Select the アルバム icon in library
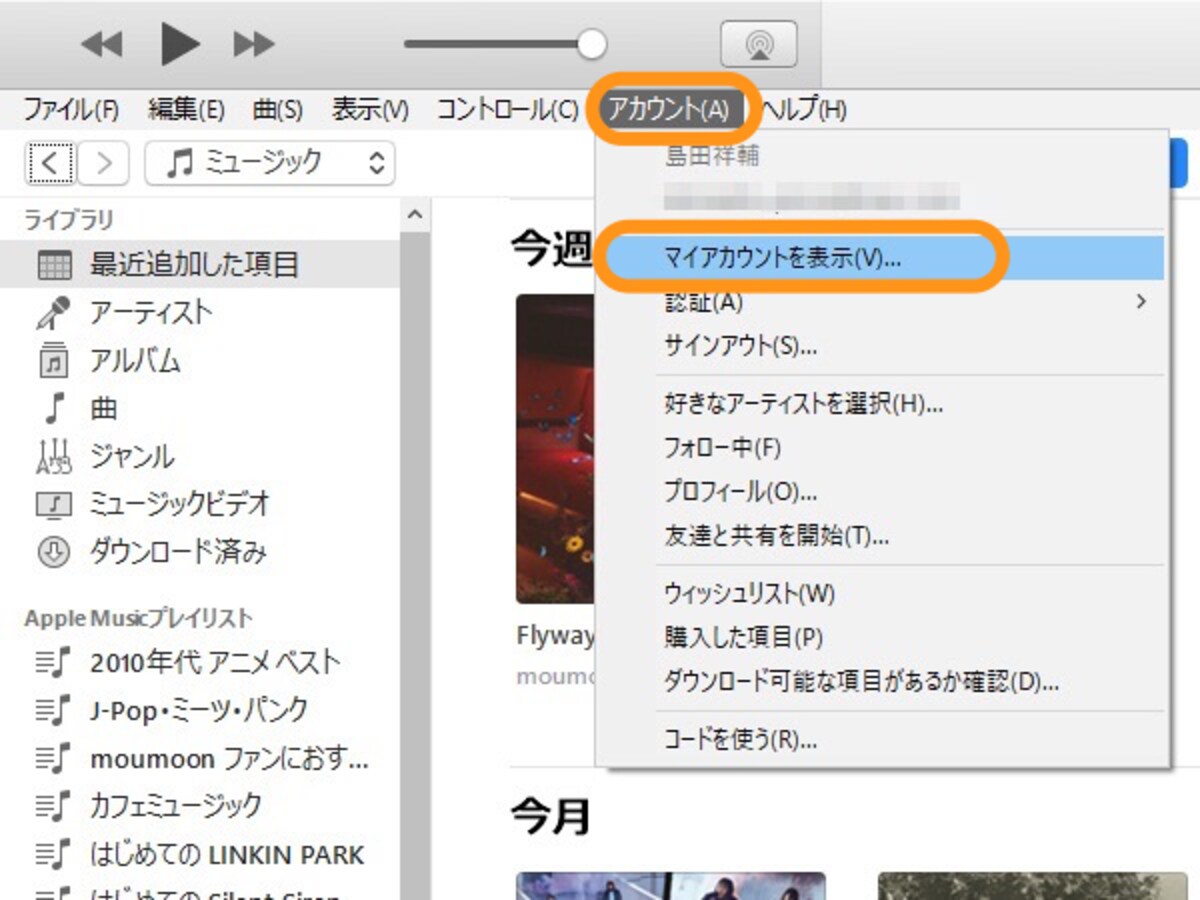 click(x=53, y=361)
